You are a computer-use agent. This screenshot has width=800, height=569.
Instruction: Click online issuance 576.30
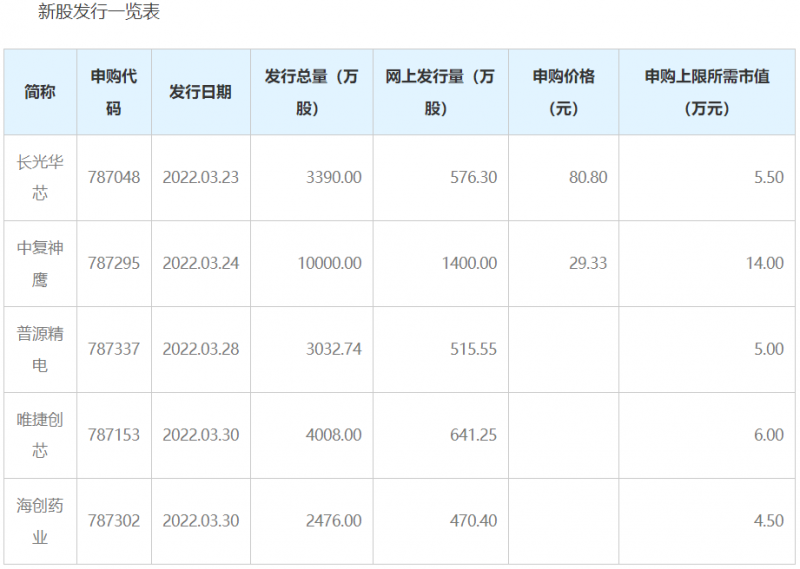point(473,178)
